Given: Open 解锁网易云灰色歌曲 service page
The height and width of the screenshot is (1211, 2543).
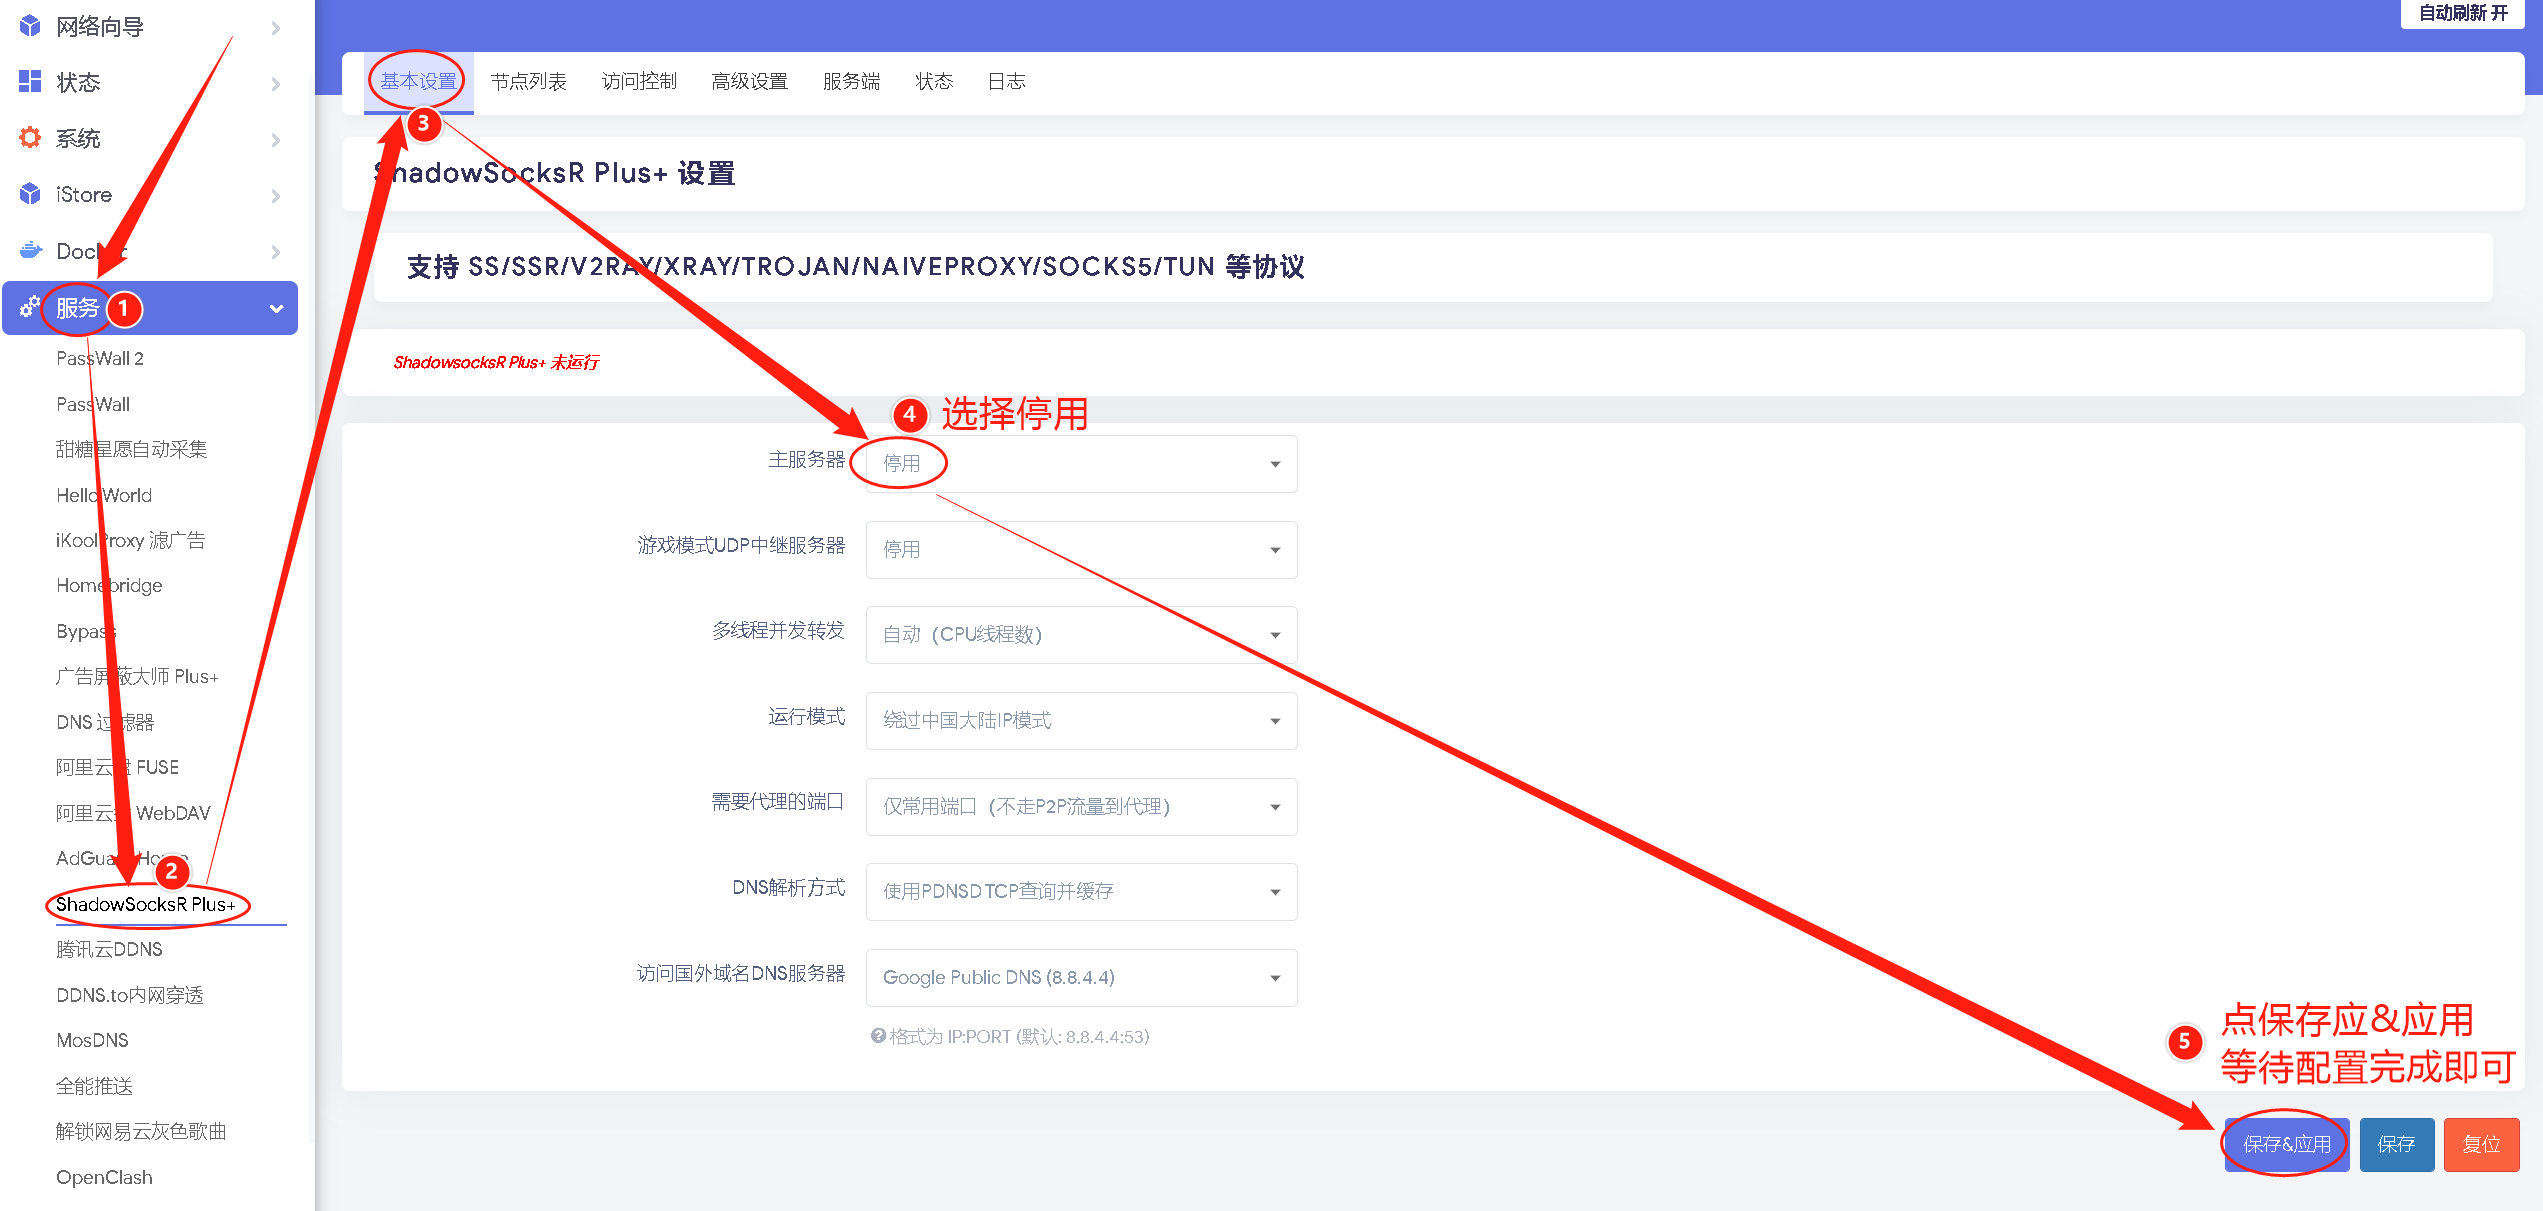Looking at the screenshot, I should 141,1132.
